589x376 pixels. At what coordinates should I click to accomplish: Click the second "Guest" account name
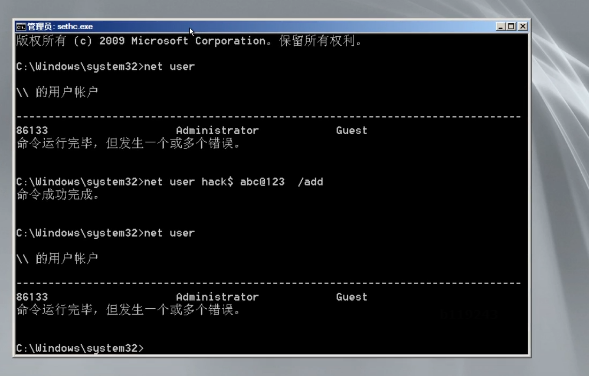tap(352, 297)
